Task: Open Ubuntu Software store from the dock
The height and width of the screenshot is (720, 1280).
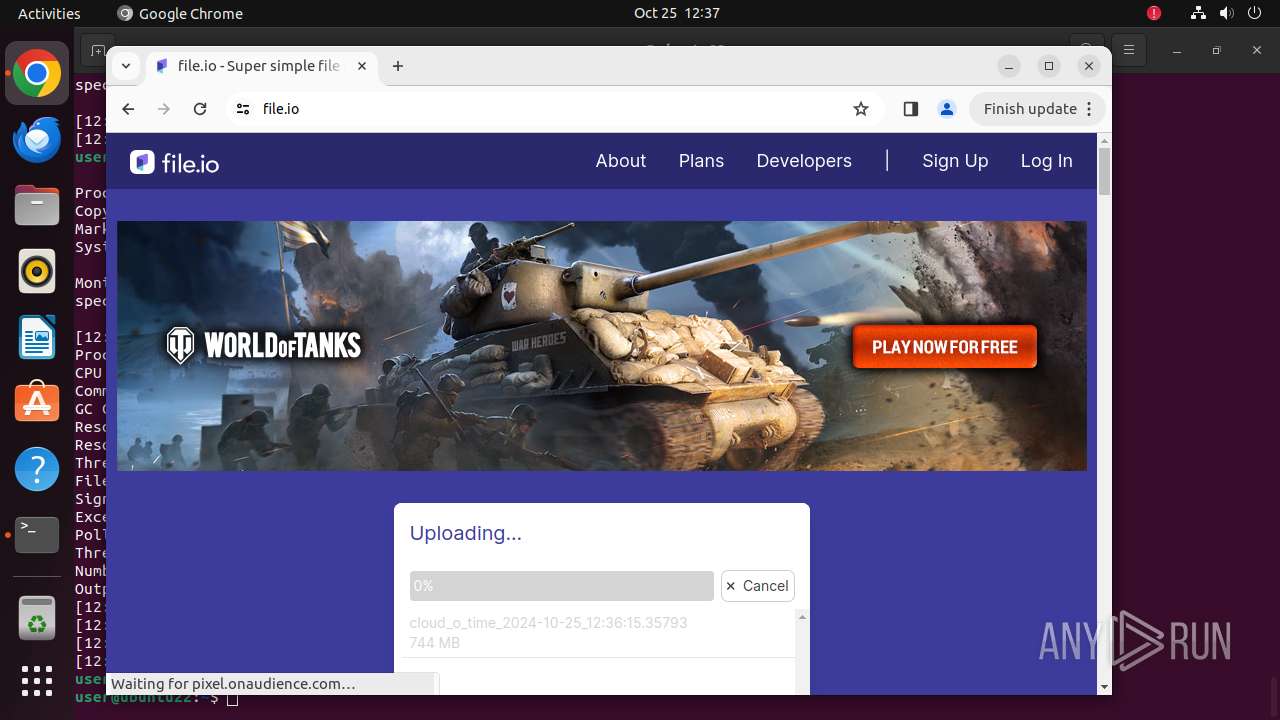Action: pyautogui.click(x=37, y=402)
